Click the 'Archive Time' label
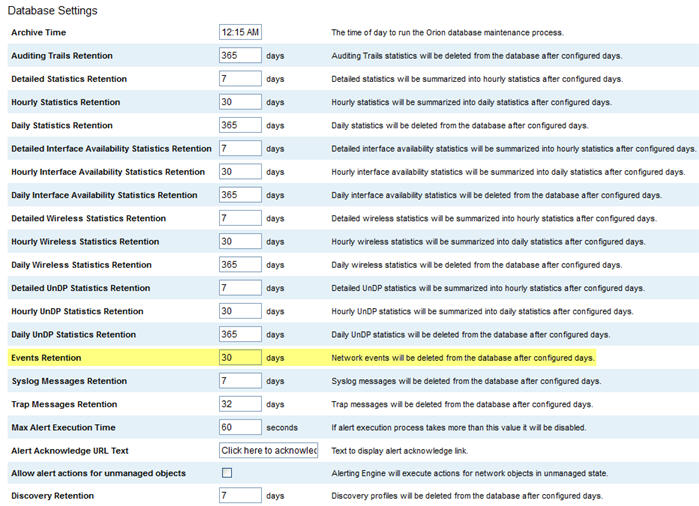 click(x=39, y=33)
